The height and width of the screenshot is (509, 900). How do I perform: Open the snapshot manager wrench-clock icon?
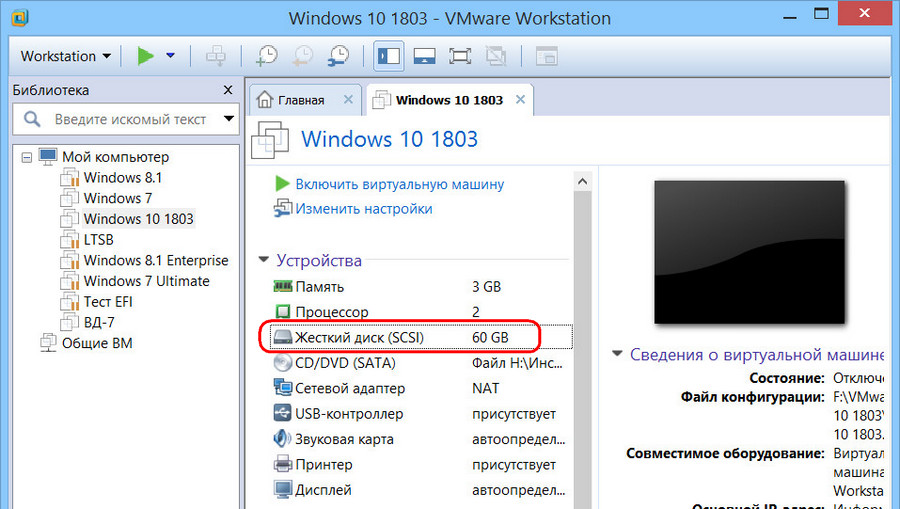tap(339, 56)
